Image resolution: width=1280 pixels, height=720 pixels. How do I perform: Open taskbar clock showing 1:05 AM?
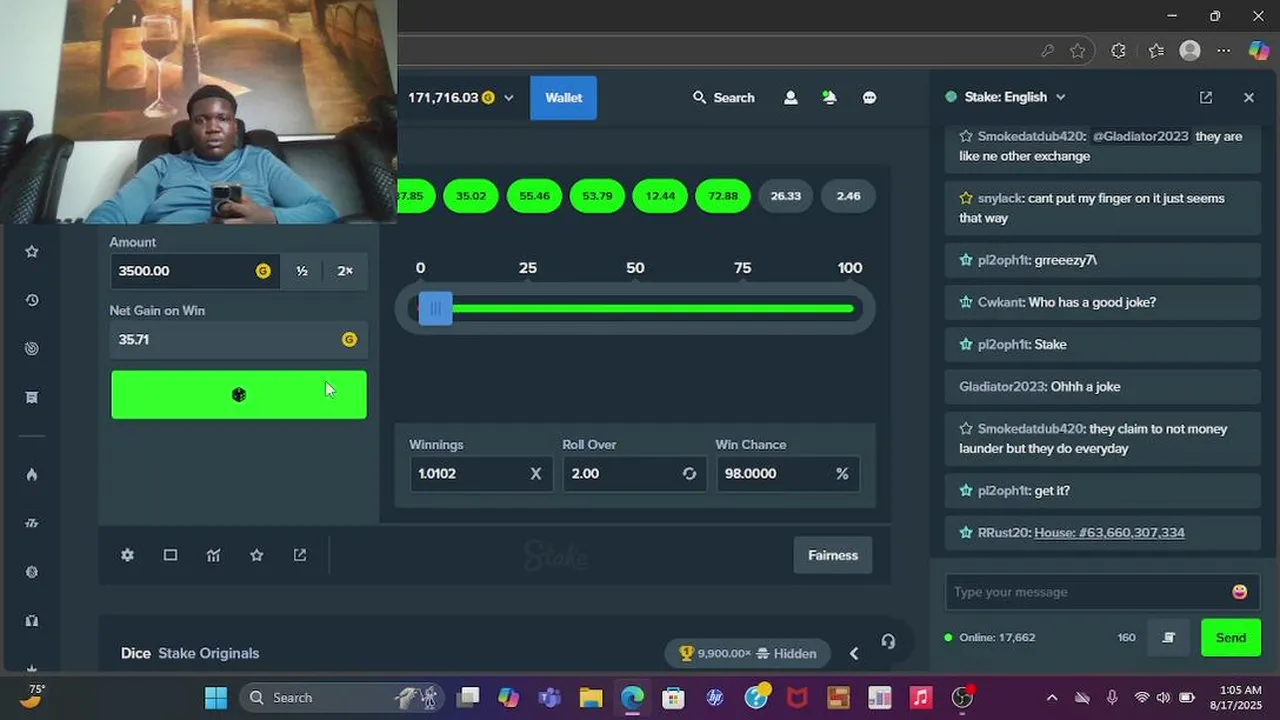[1236, 698]
